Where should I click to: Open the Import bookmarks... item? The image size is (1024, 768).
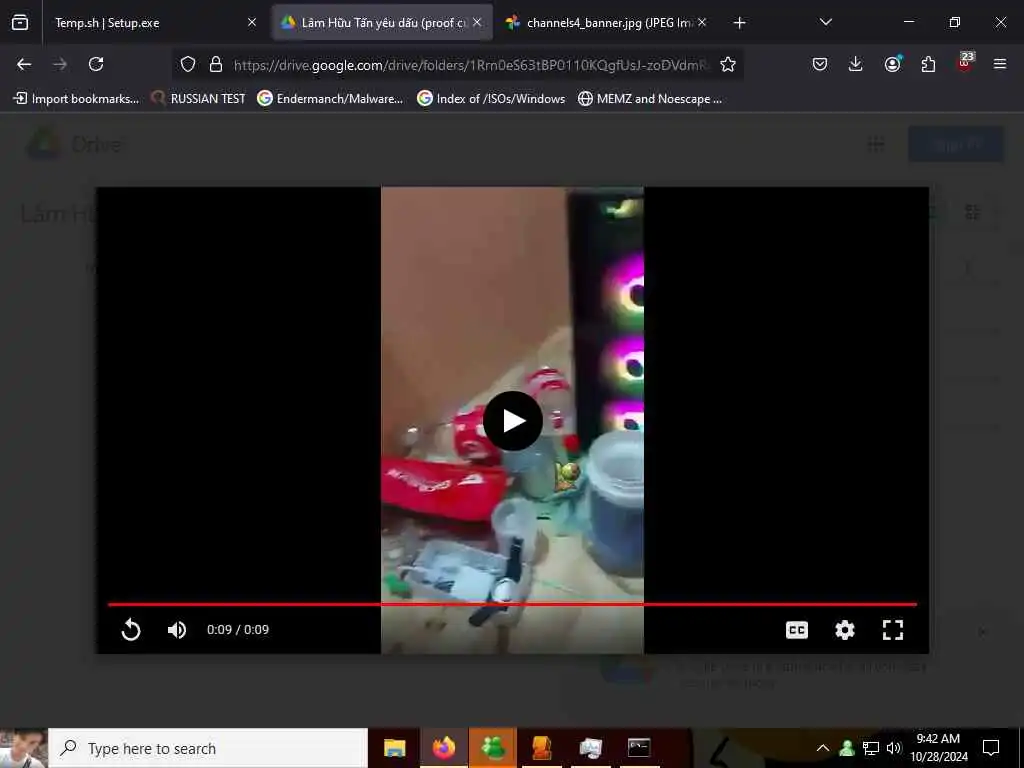tap(76, 99)
